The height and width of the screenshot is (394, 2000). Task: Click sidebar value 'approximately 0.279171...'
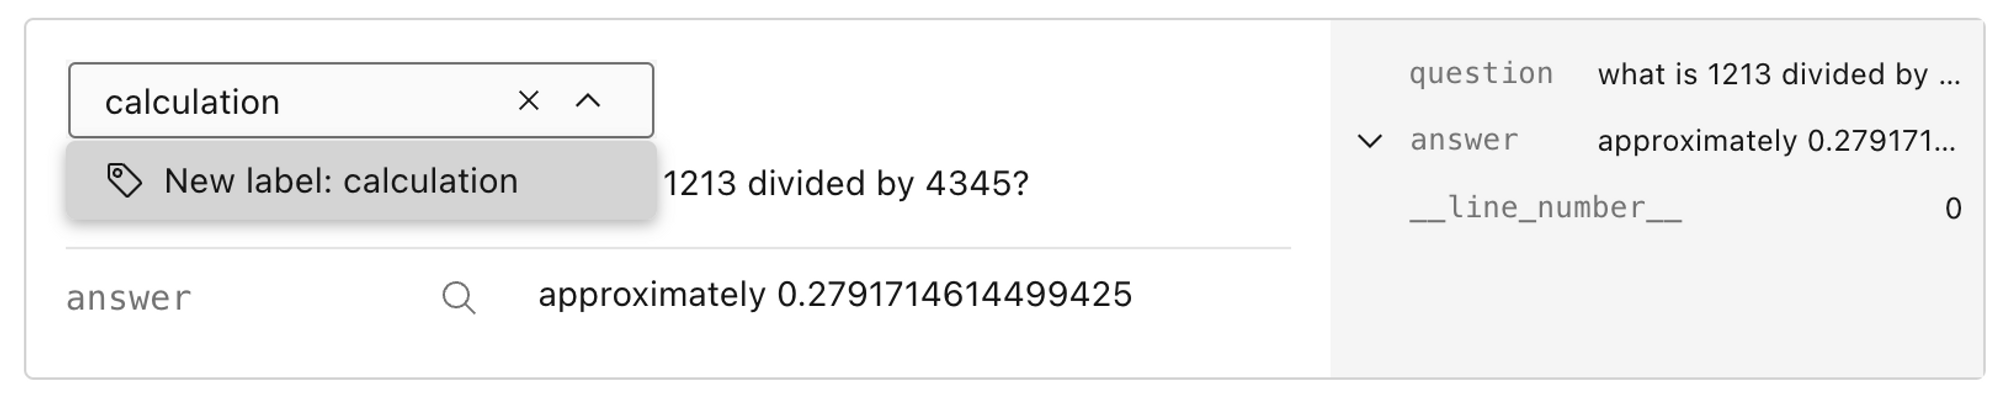click(x=1776, y=141)
